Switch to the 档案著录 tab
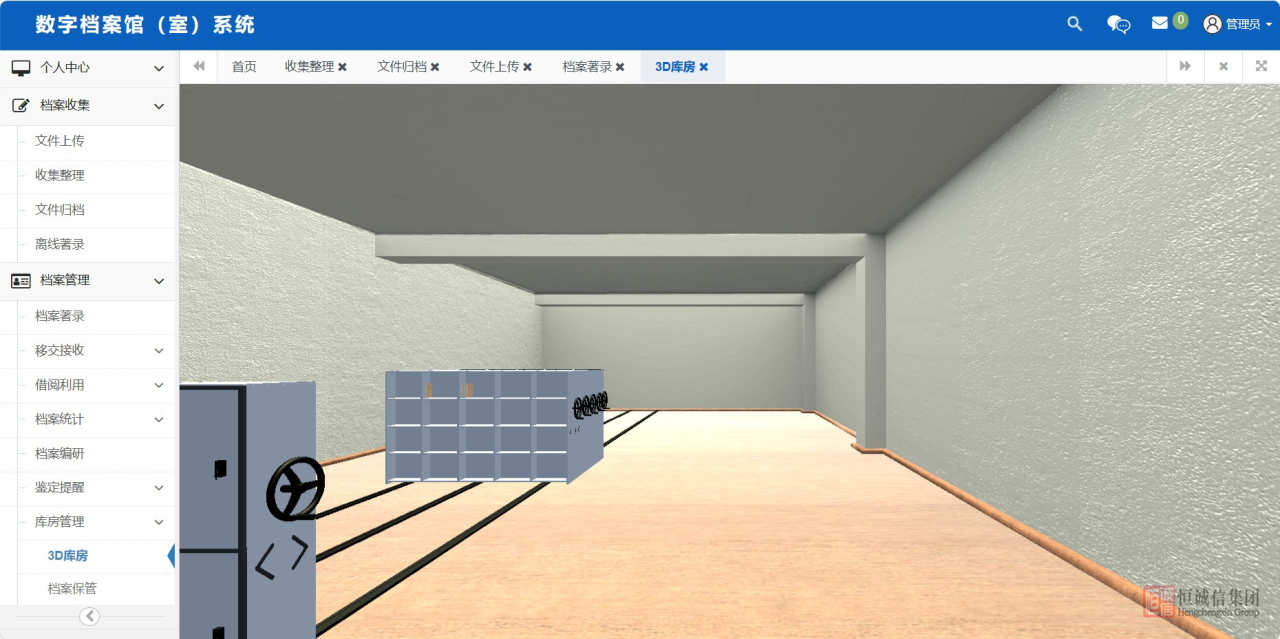1280x639 pixels. (x=586, y=67)
